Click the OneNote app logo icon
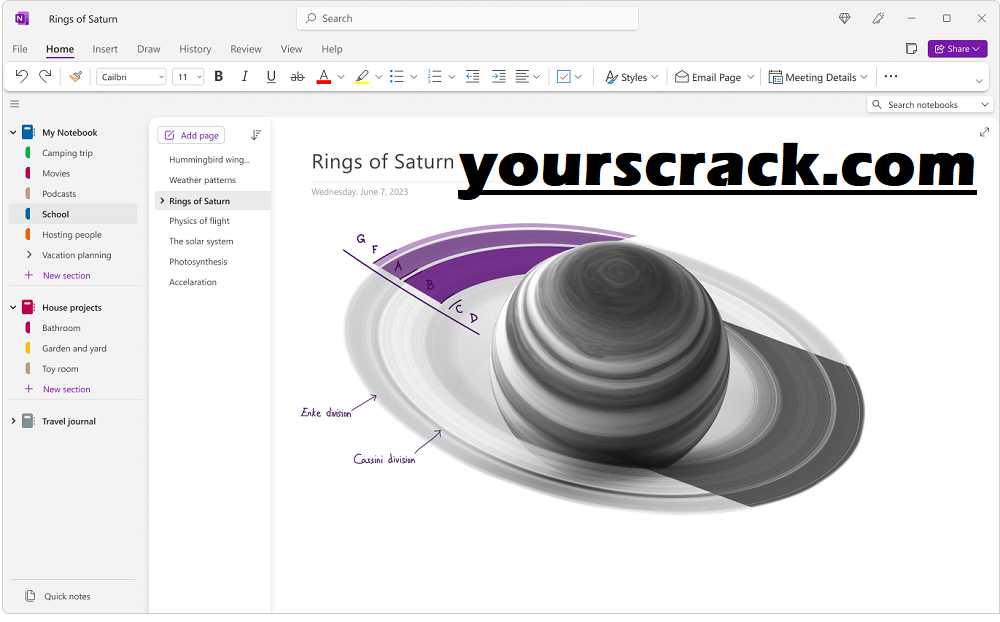Image resolution: width=1000 pixels, height=622 pixels. 22,19
